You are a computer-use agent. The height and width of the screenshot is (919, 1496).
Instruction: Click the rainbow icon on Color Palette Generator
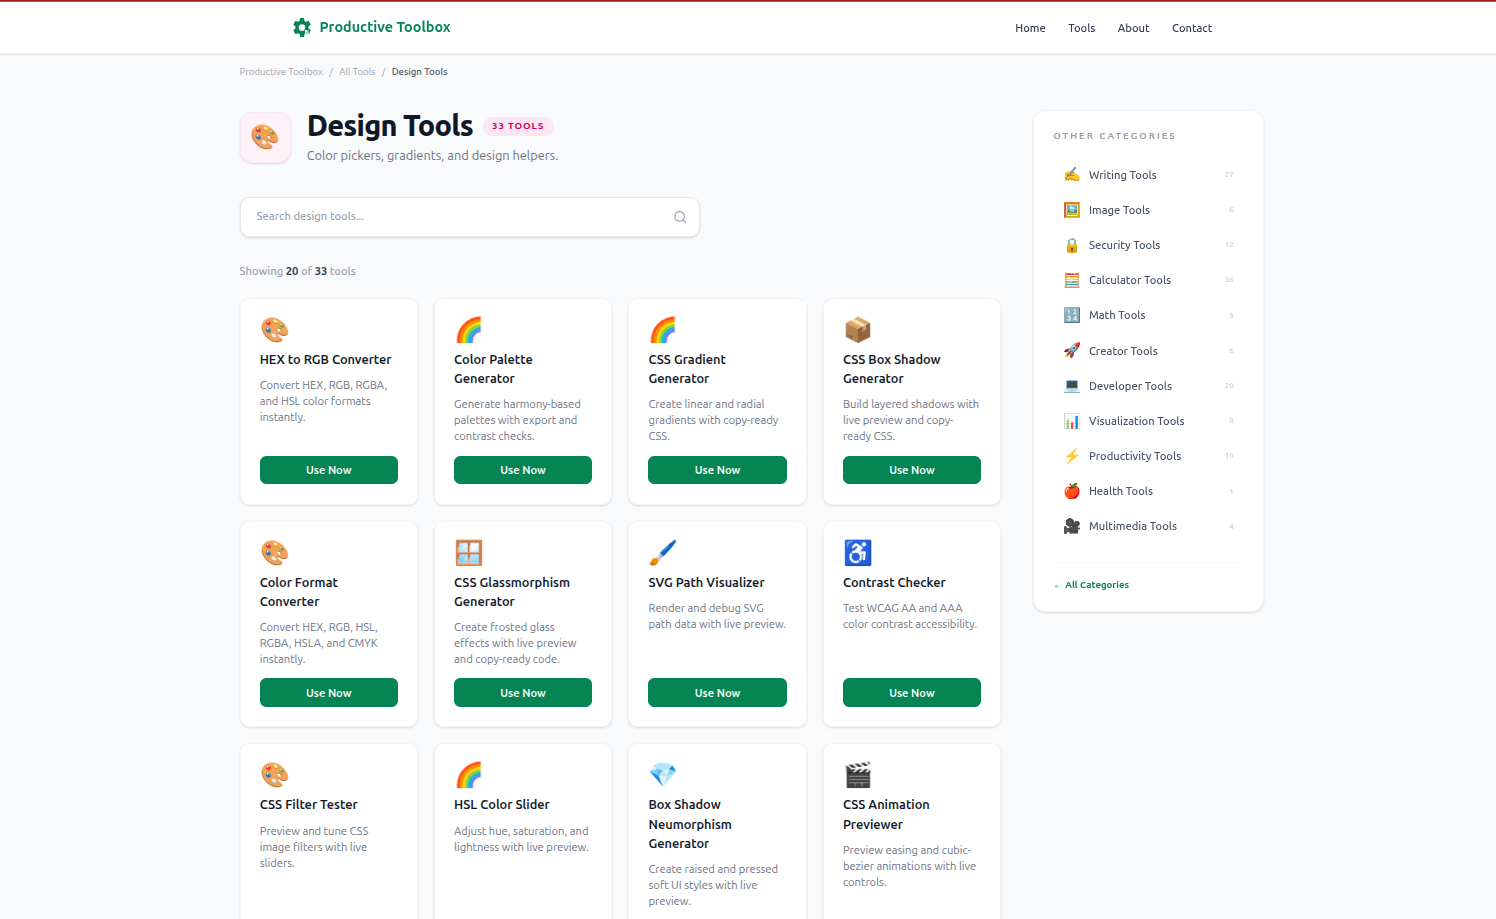[469, 329]
